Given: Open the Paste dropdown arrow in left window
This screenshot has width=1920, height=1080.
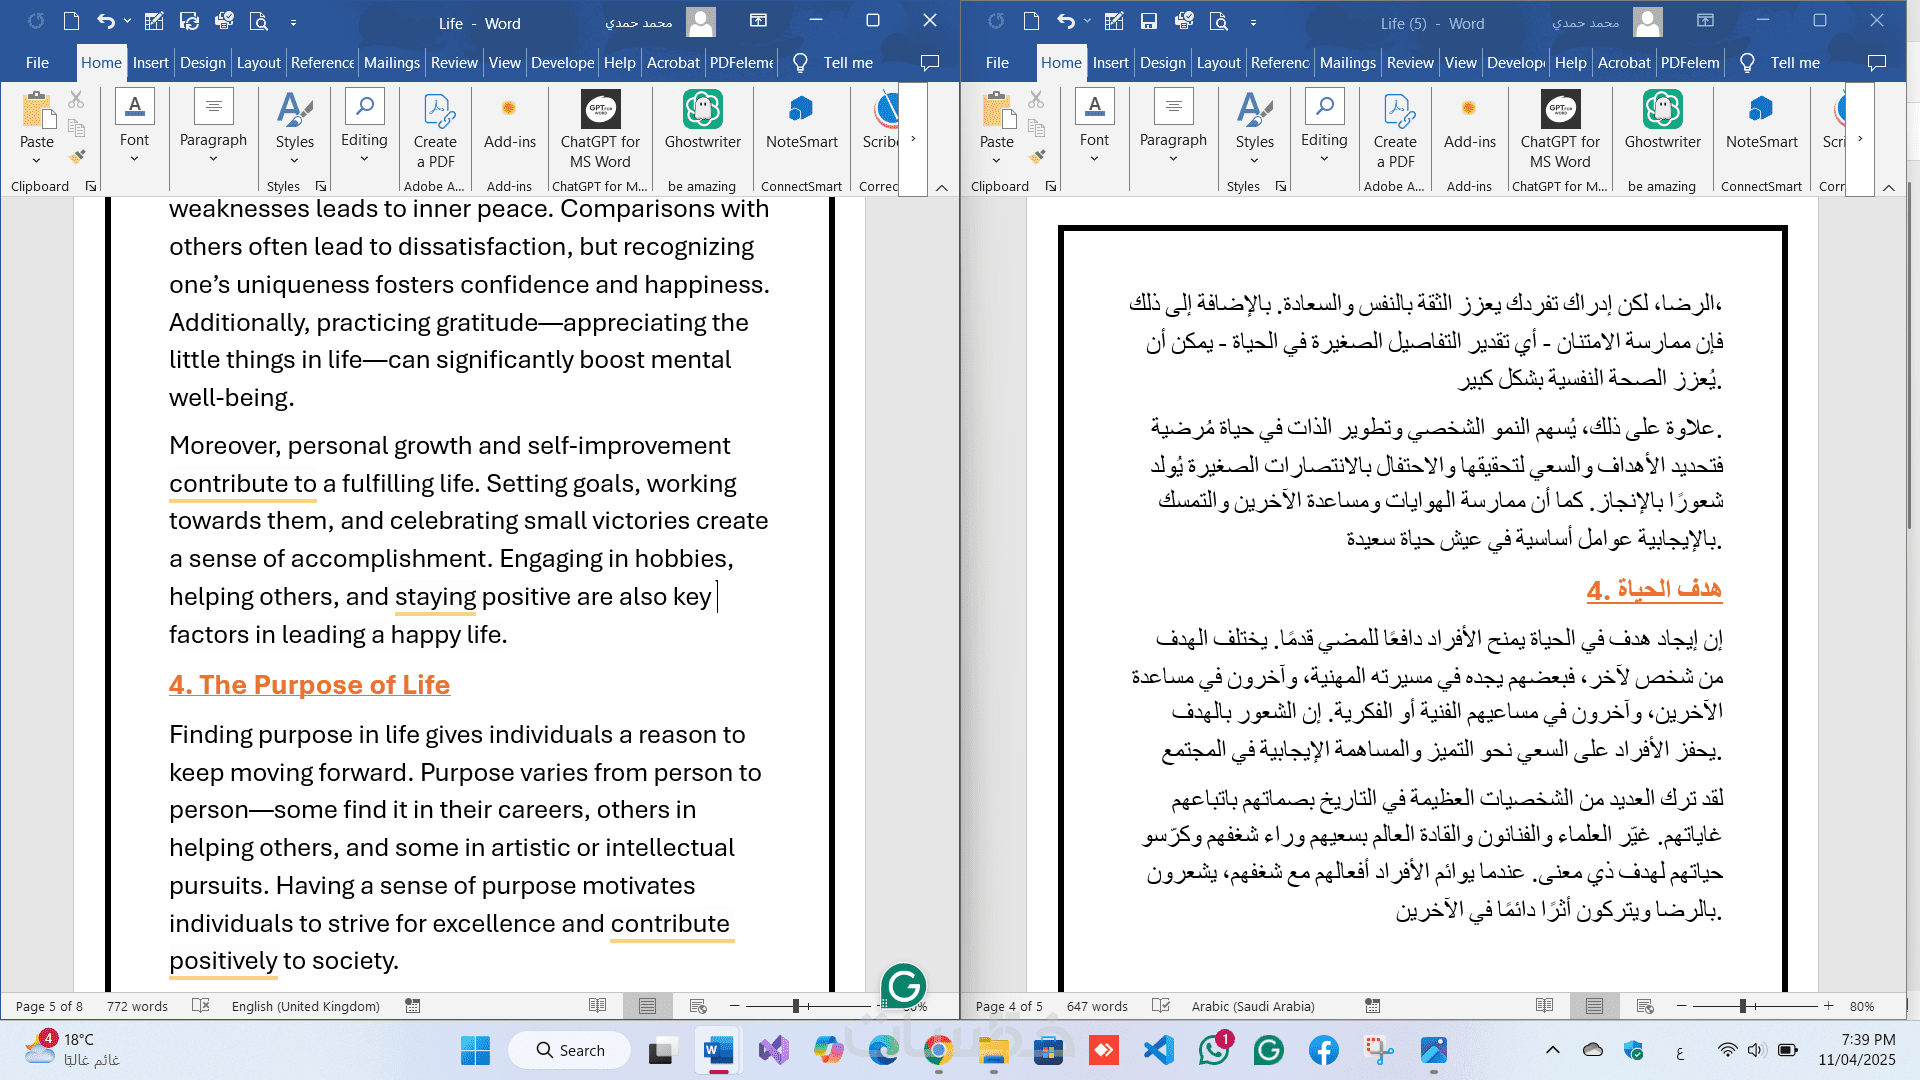Looking at the screenshot, I should (x=36, y=160).
